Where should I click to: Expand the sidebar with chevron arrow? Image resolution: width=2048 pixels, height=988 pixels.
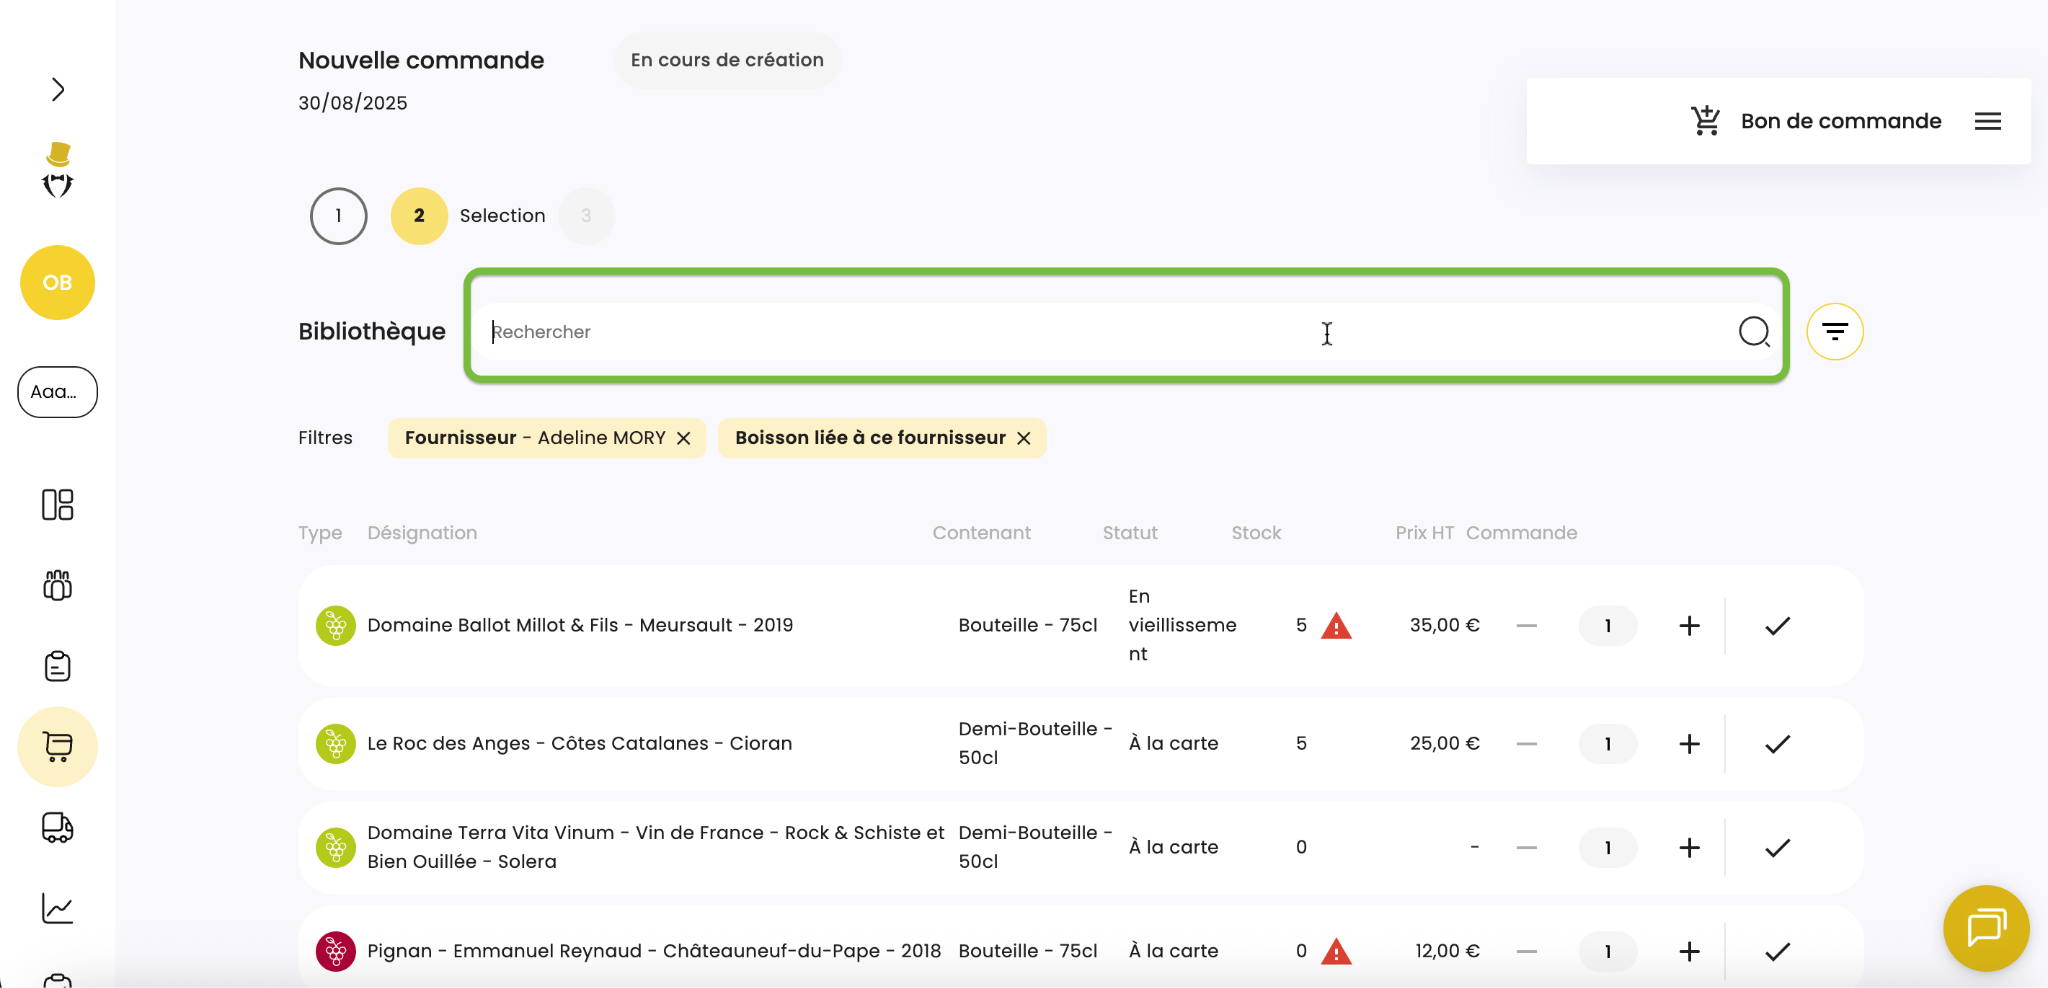click(58, 90)
